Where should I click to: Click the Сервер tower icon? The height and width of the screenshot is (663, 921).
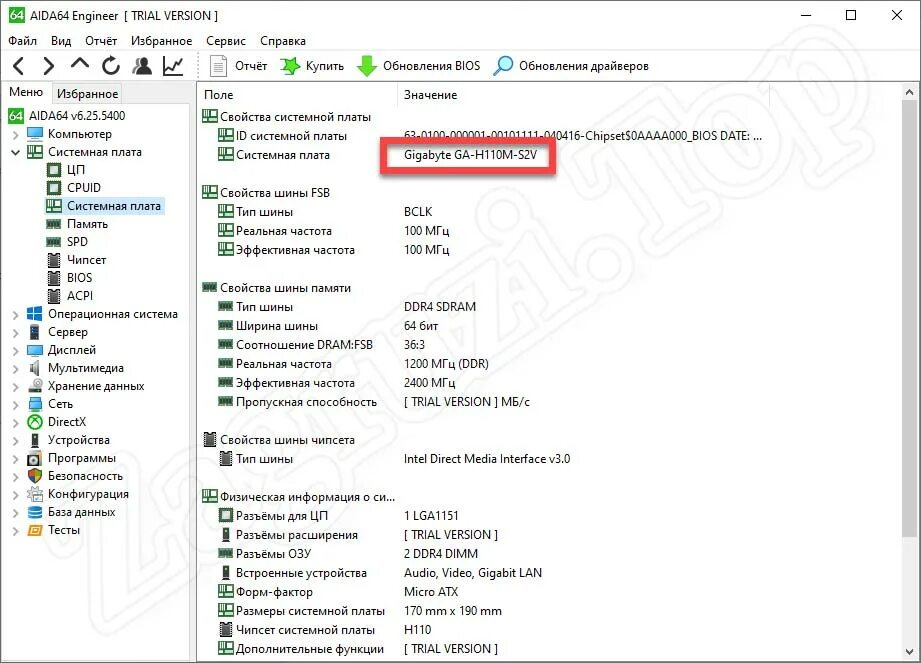point(35,332)
